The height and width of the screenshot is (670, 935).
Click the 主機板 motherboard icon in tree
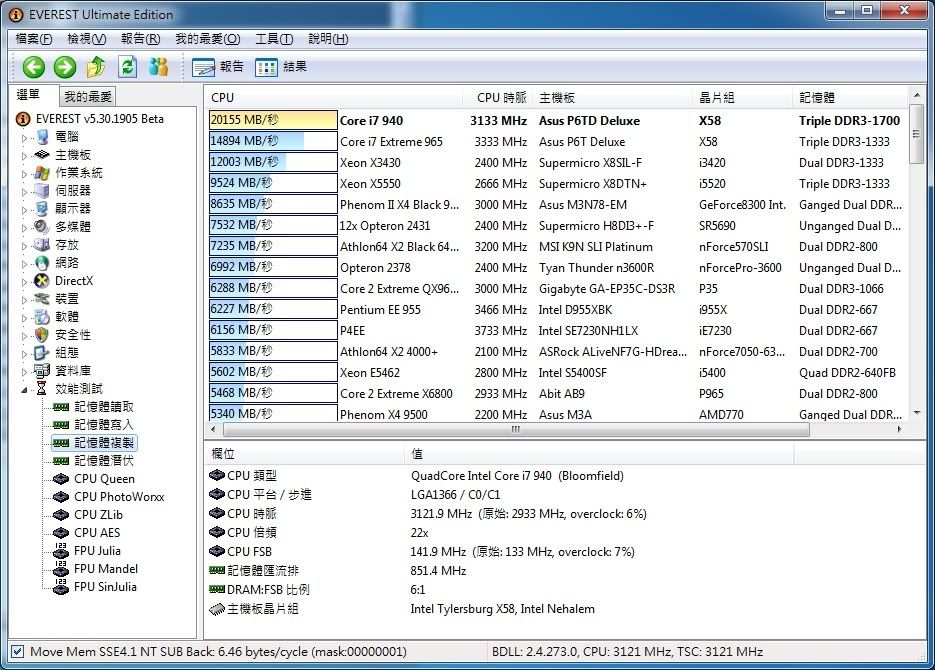pyautogui.click(x=42, y=155)
